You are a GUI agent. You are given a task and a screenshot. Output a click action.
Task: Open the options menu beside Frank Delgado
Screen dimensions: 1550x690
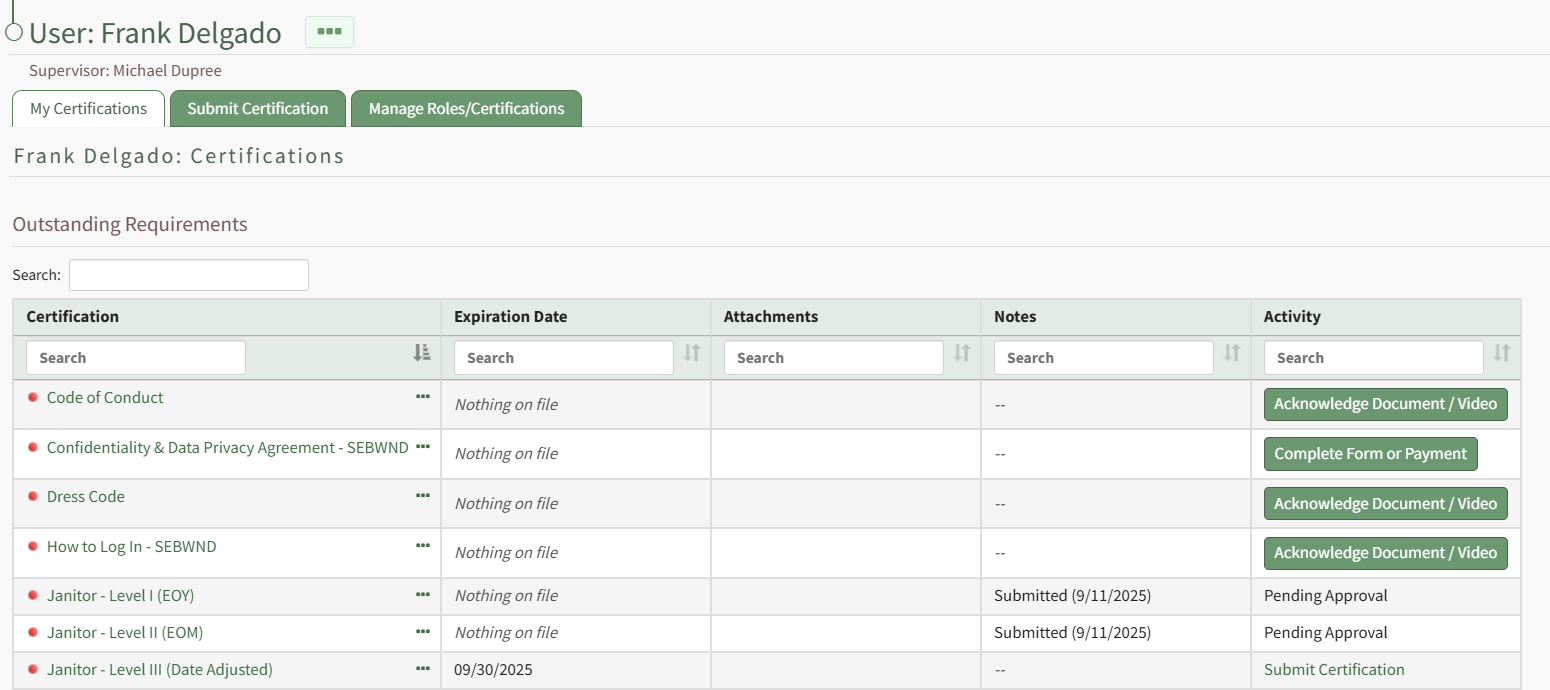[x=329, y=32]
